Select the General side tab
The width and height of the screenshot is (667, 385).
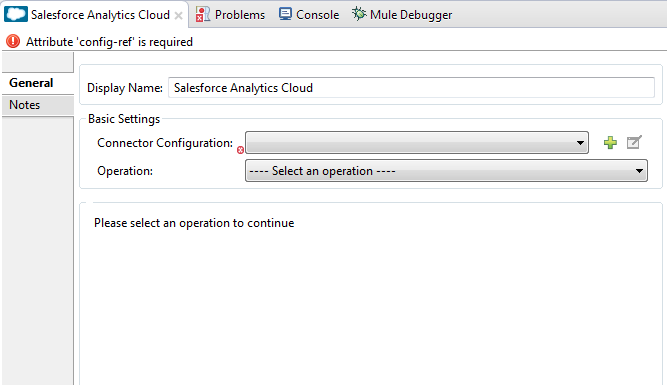(x=37, y=83)
